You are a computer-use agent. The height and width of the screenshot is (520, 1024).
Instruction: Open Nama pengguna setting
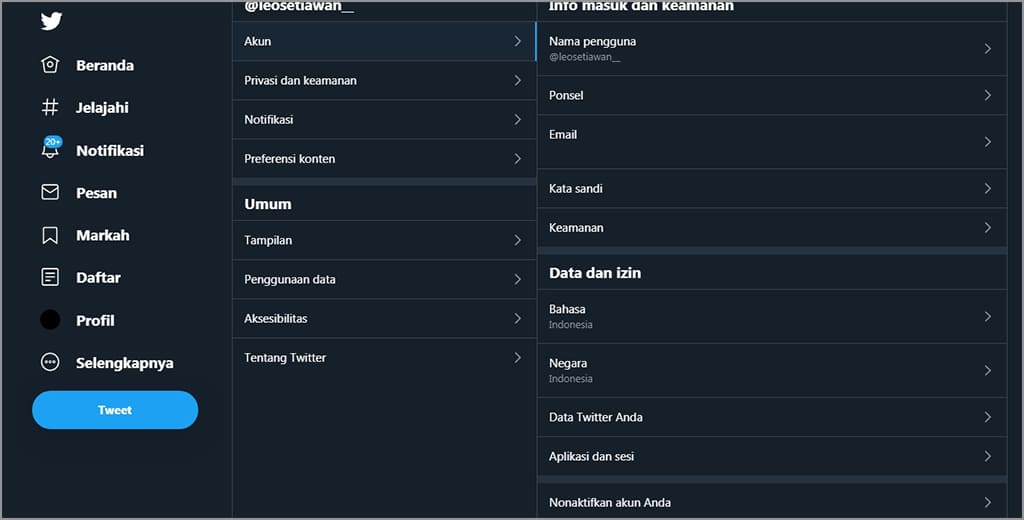772,48
